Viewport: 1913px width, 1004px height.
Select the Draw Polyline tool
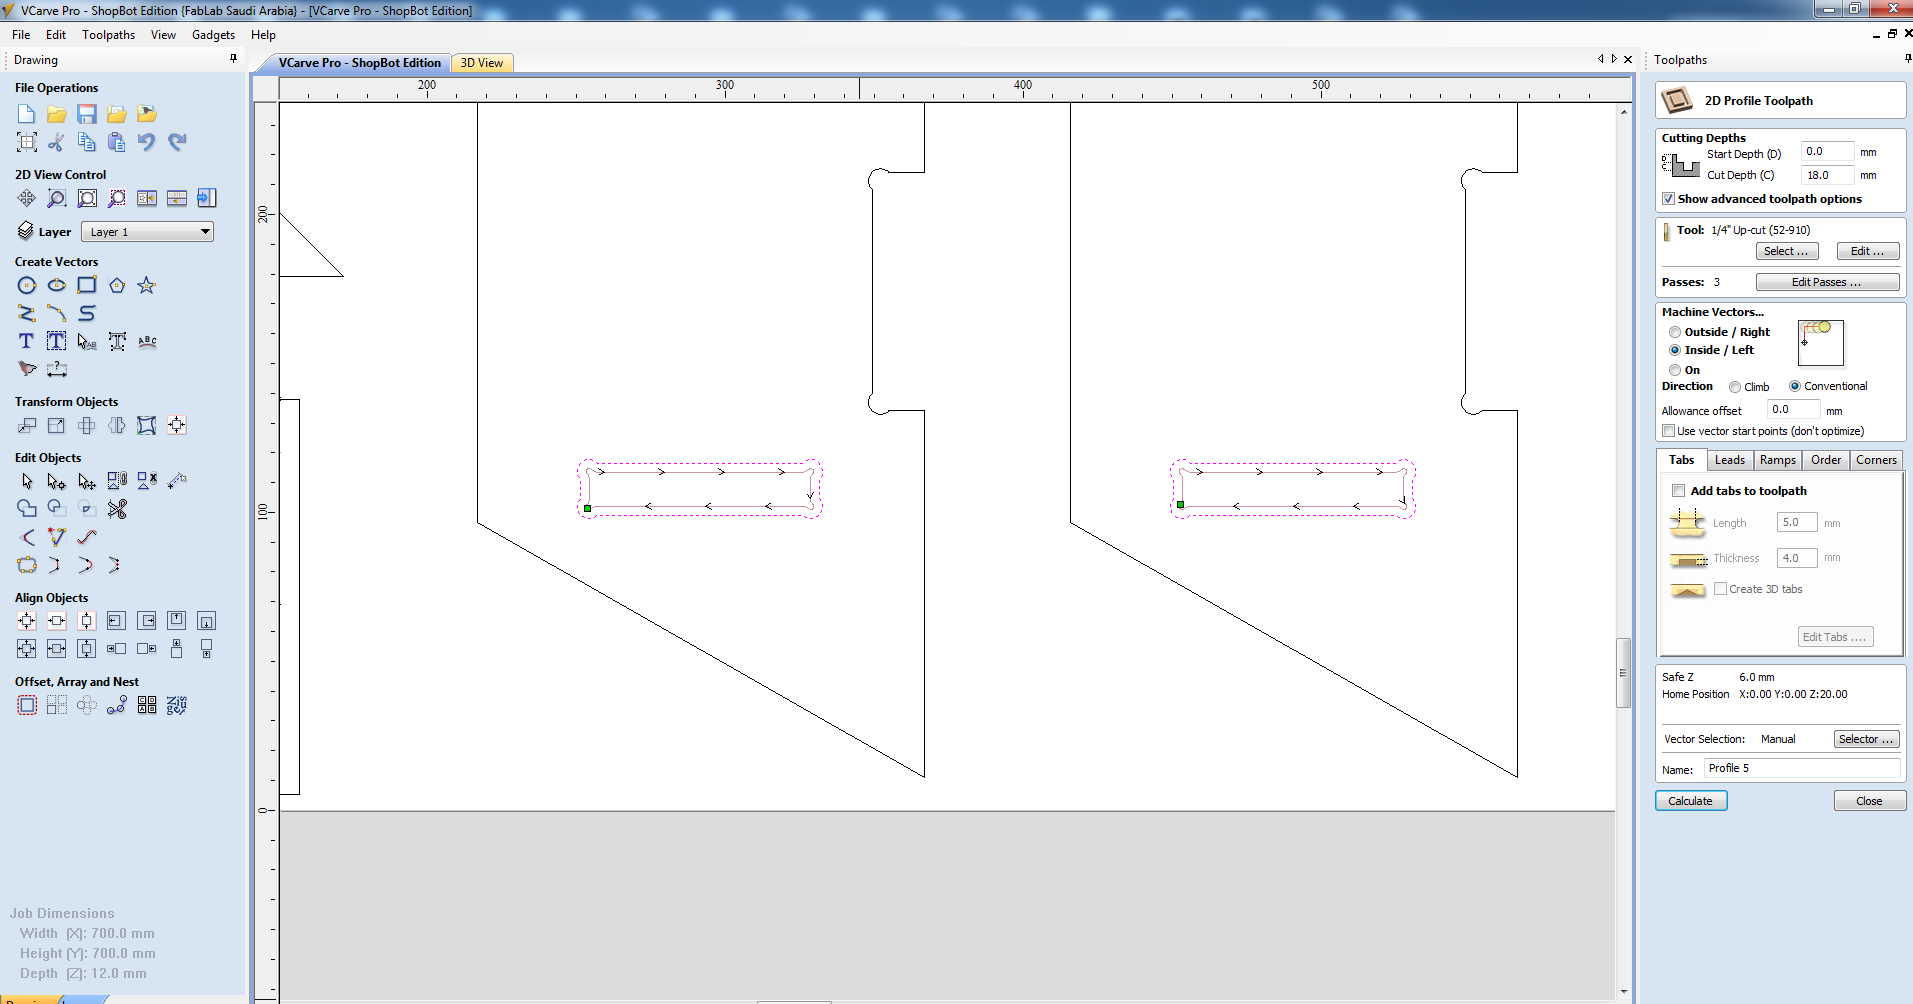pyautogui.click(x=27, y=313)
